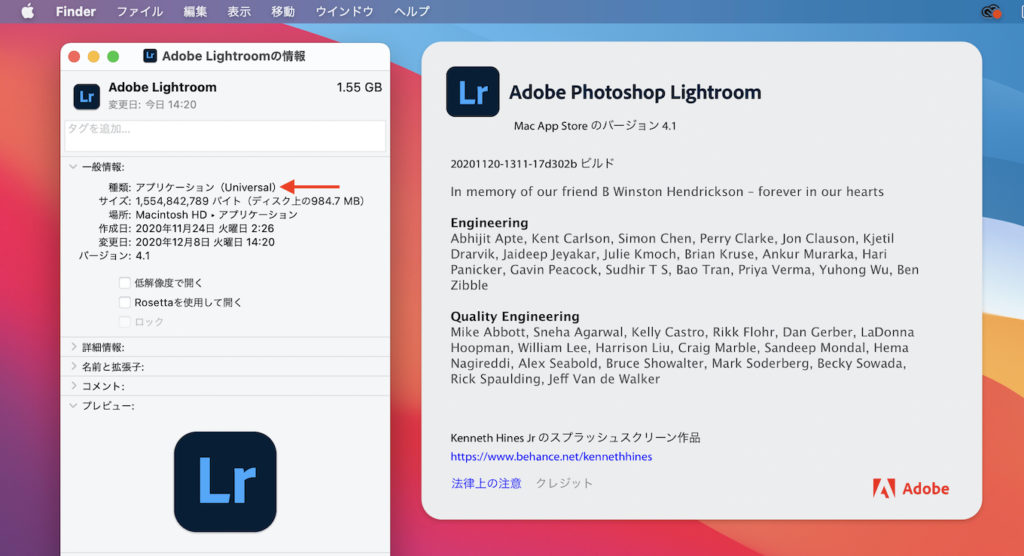The width and height of the screenshot is (1024, 556).
Task: Click the 1,554,842,789 バイト size value
Action: (x=249, y=201)
